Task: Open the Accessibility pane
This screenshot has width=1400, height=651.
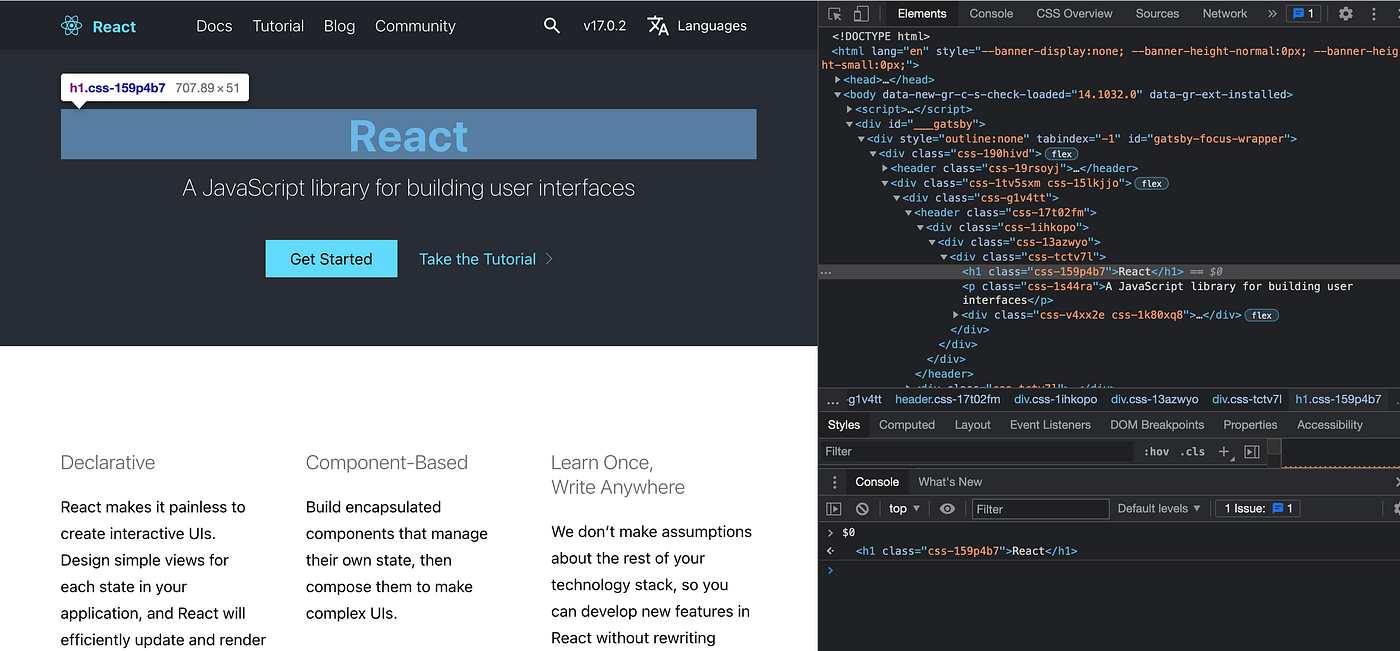Action: pyautogui.click(x=1330, y=425)
